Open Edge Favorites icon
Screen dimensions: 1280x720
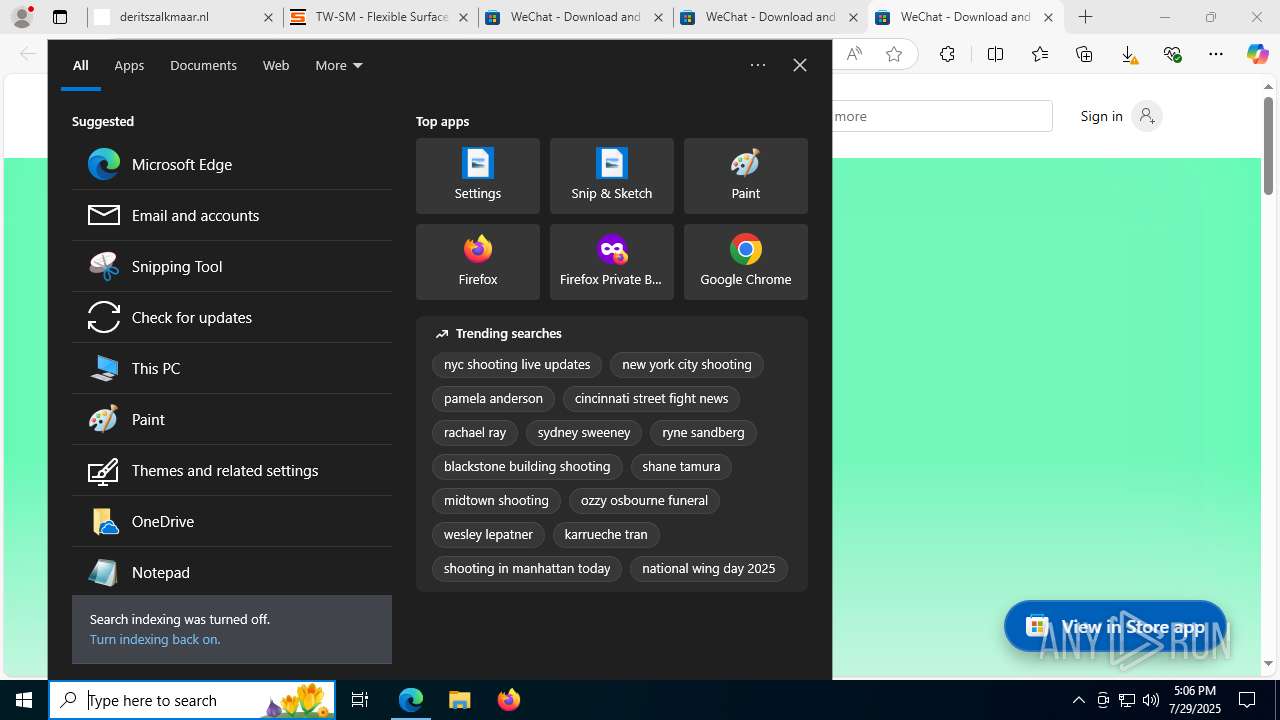pos(1040,54)
